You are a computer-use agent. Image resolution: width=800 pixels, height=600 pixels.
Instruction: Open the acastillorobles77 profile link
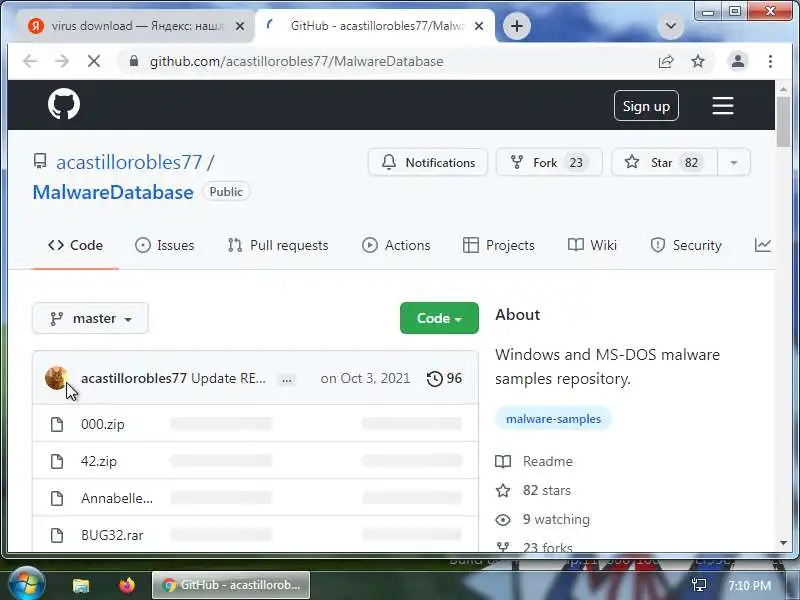129,162
